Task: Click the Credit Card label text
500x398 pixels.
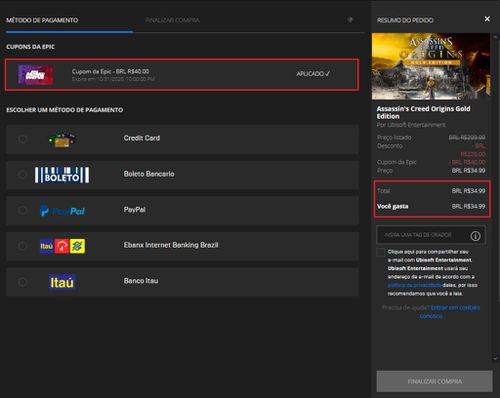Action: (x=142, y=138)
